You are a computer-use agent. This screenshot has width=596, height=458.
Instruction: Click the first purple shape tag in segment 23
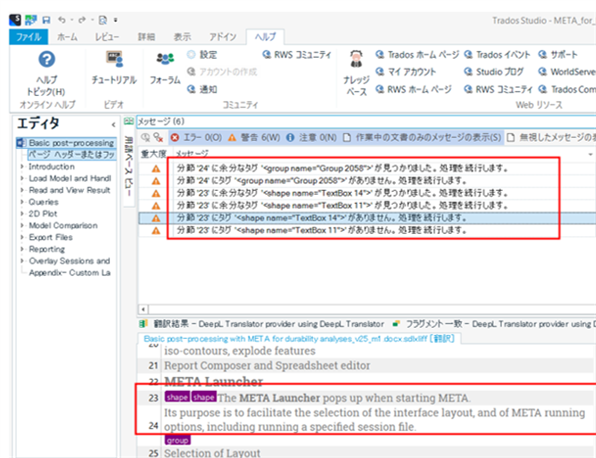click(177, 397)
